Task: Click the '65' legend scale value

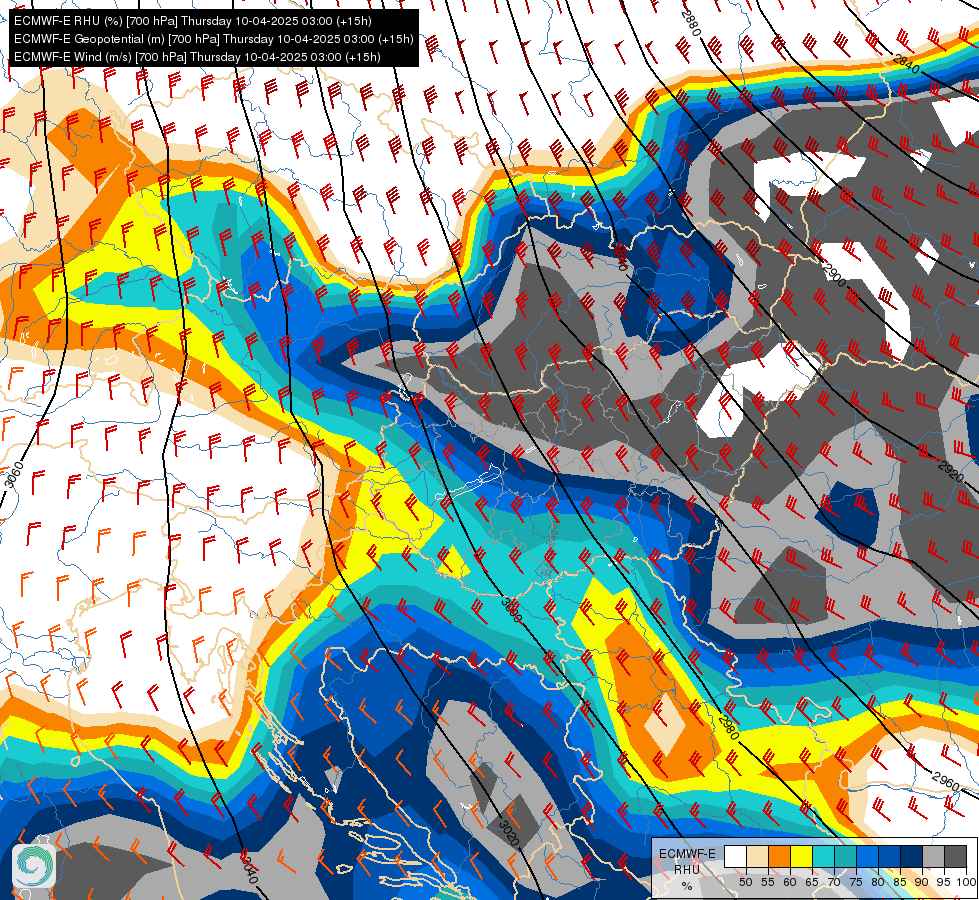Action: pyautogui.click(x=812, y=882)
